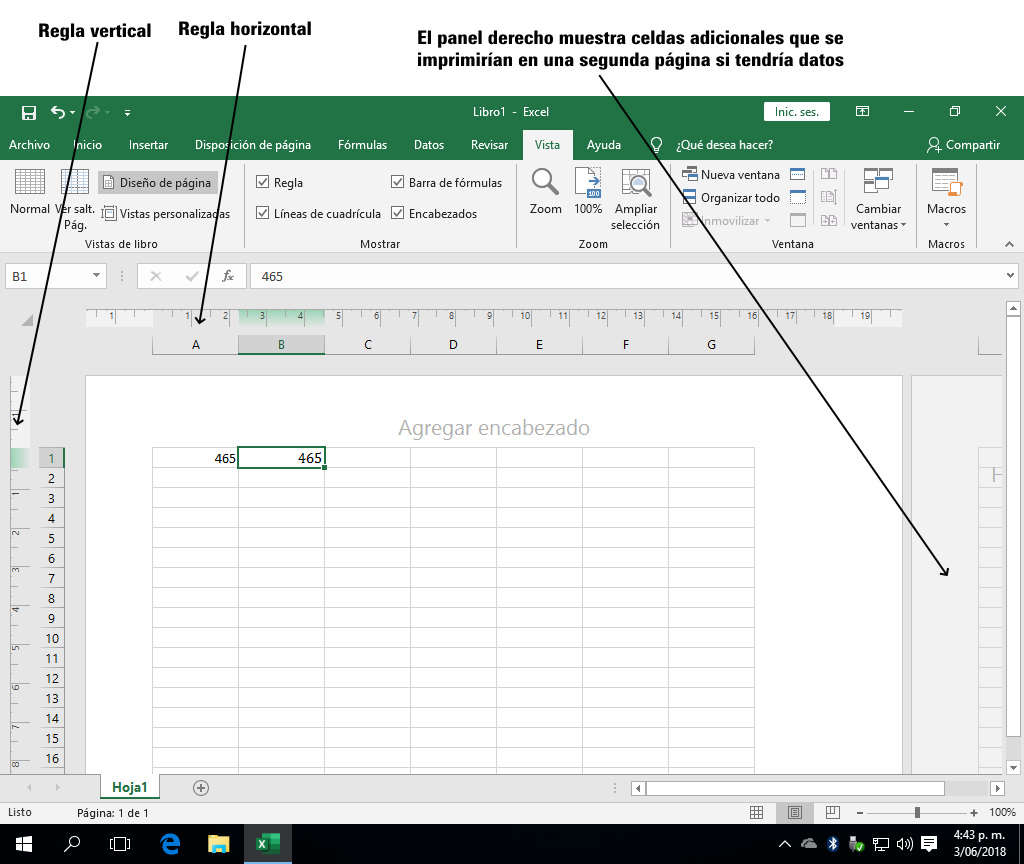Uncheck Líneas de cuadrícula
This screenshot has height=864, width=1024.
point(262,213)
